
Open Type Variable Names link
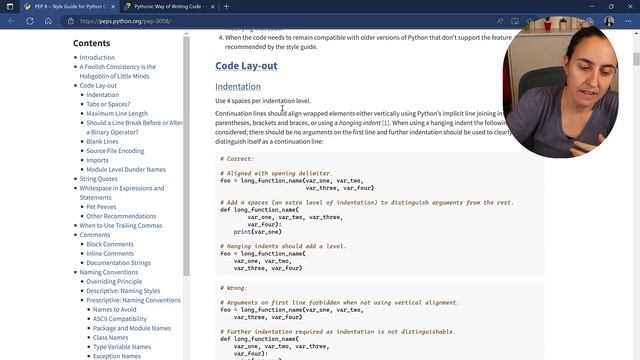pyautogui.click(x=122, y=347)
